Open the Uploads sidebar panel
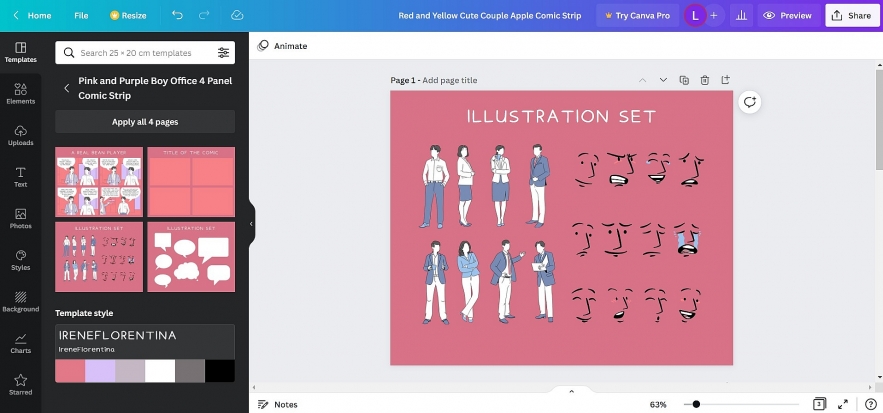 [20, 135]
